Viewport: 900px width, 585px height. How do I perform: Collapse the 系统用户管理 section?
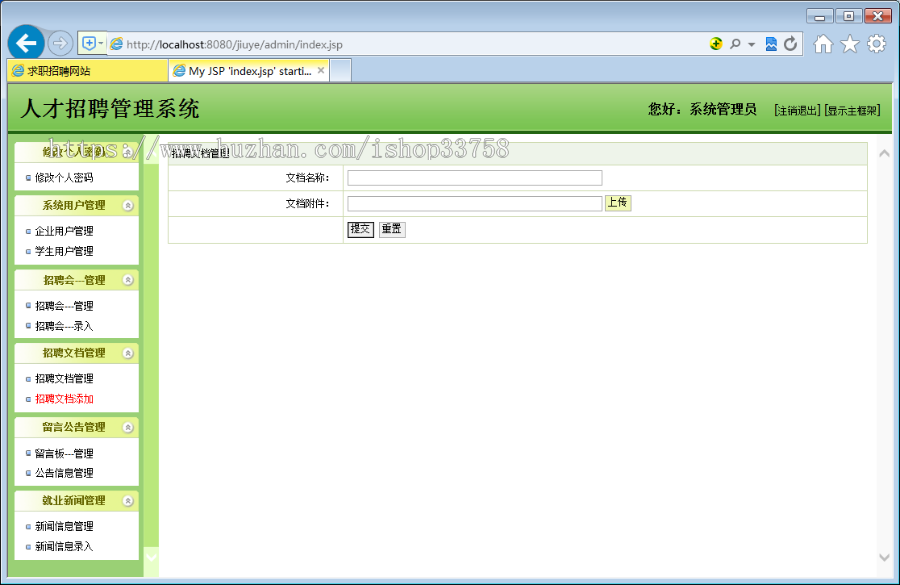click(126, 205)
